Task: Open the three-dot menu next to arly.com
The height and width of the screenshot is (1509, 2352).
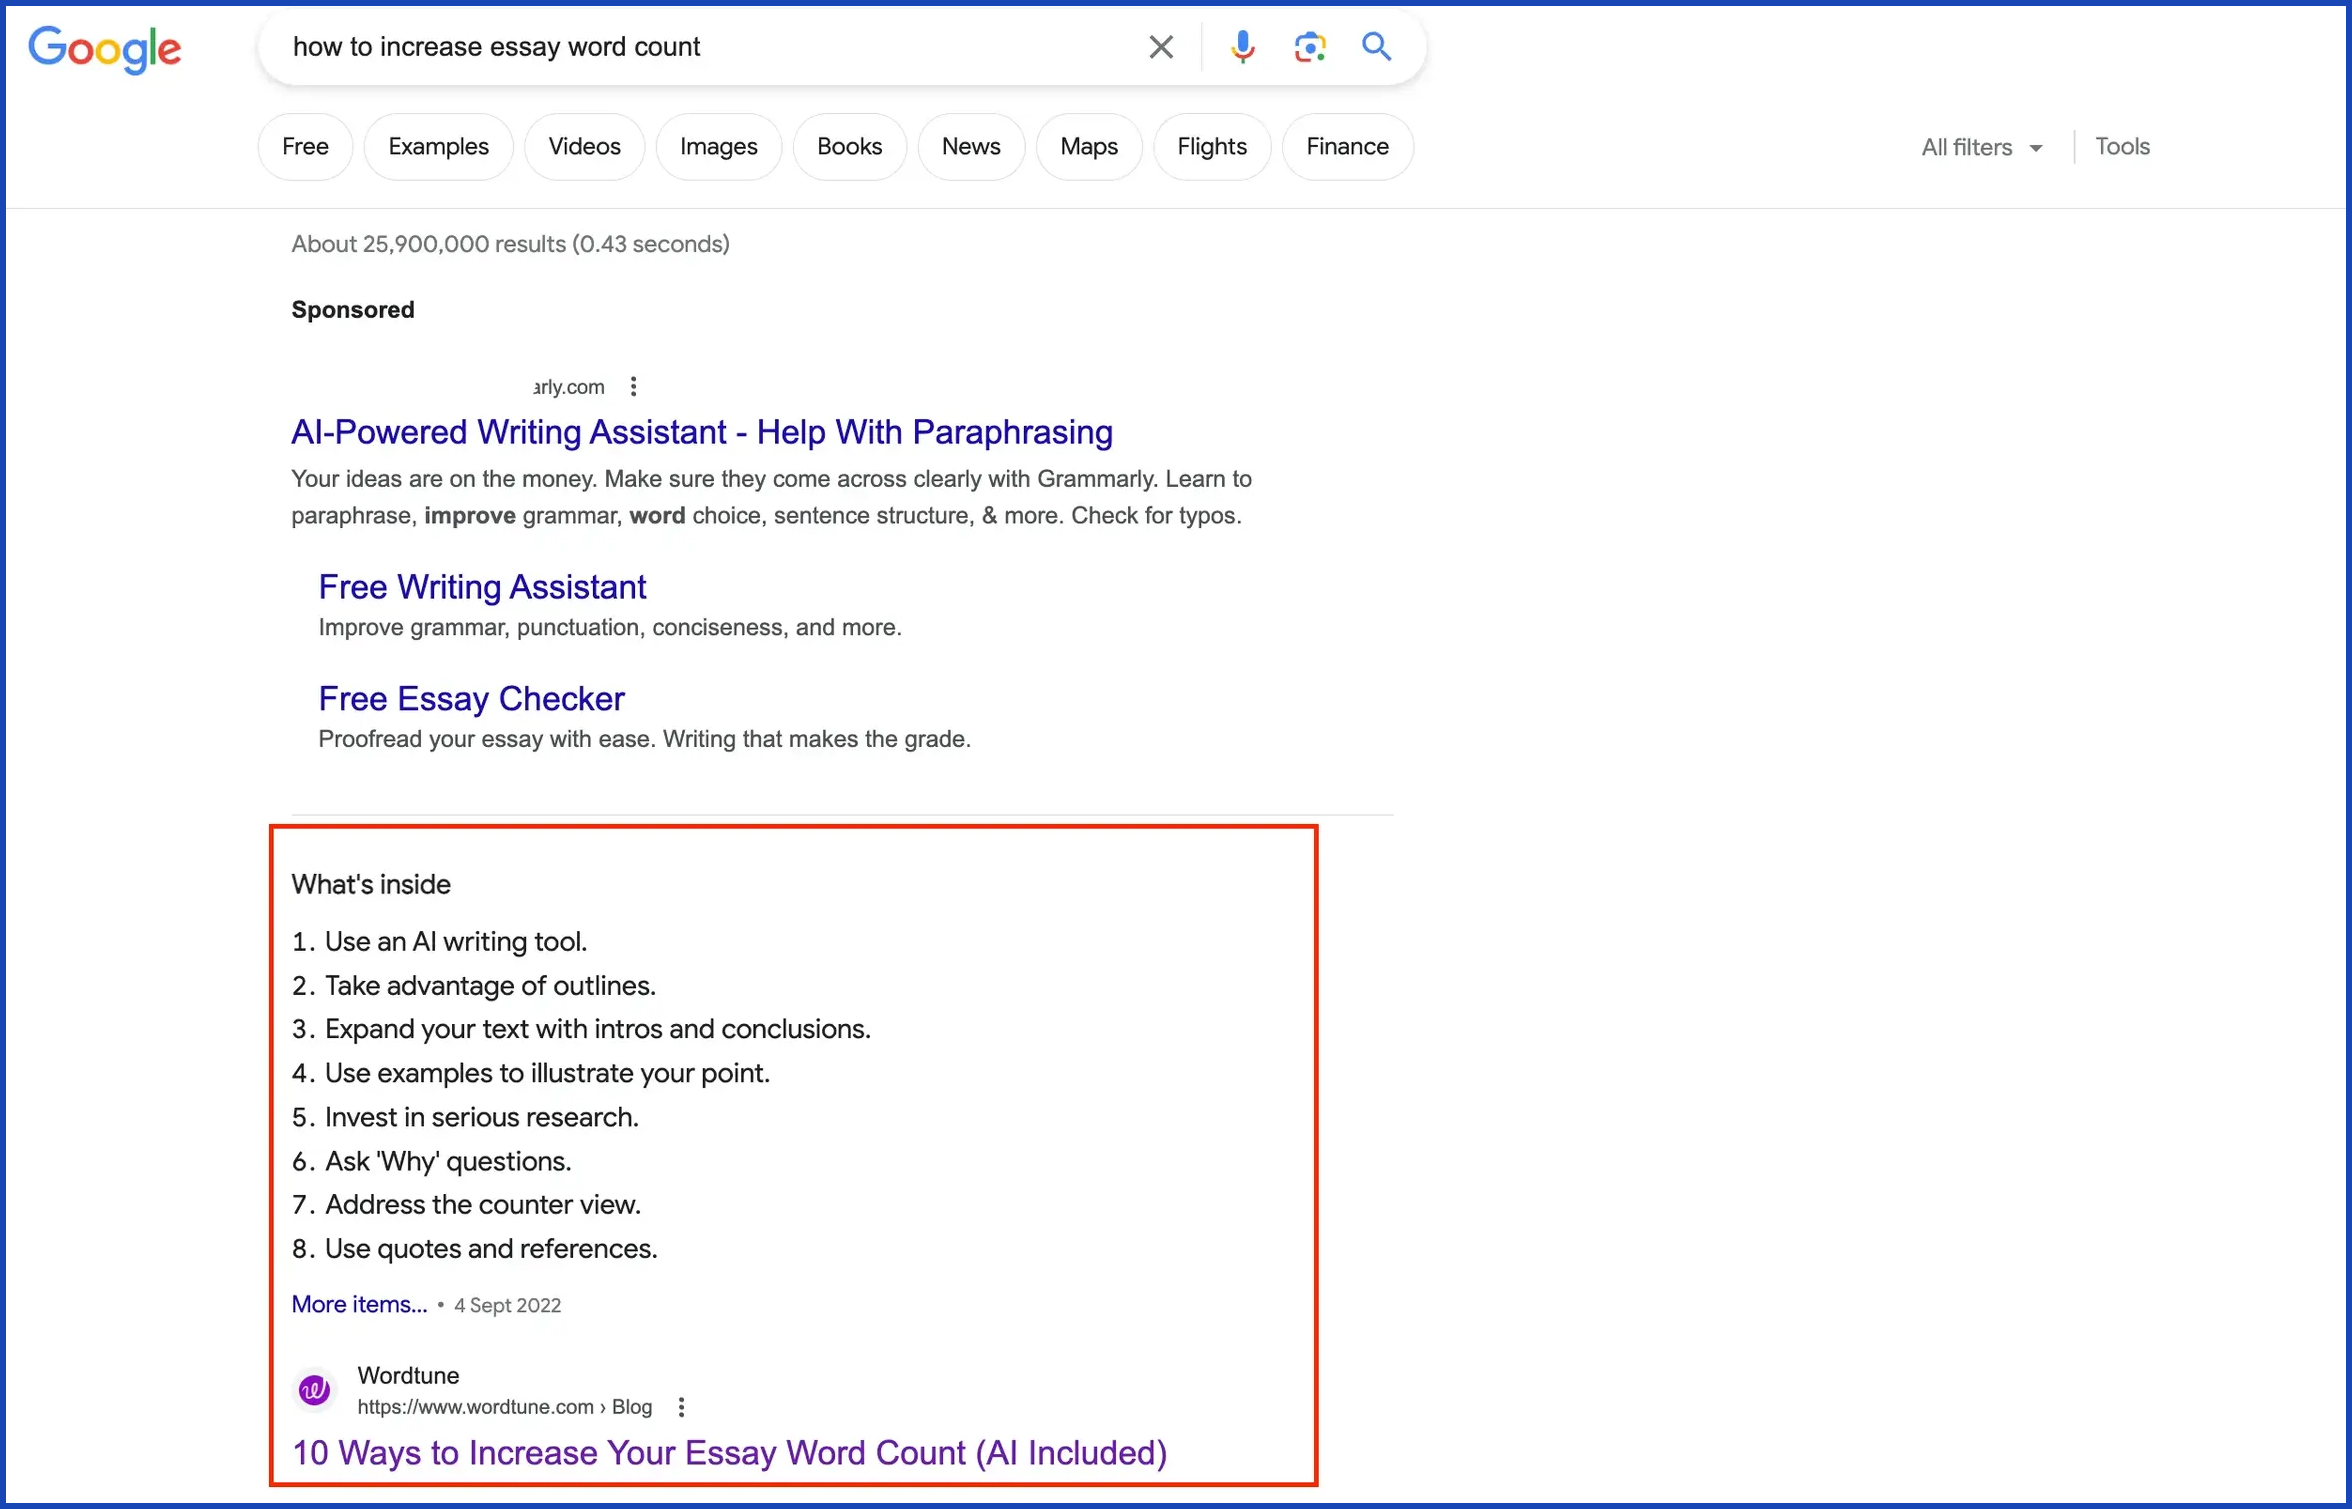Action: click(633, 386)
